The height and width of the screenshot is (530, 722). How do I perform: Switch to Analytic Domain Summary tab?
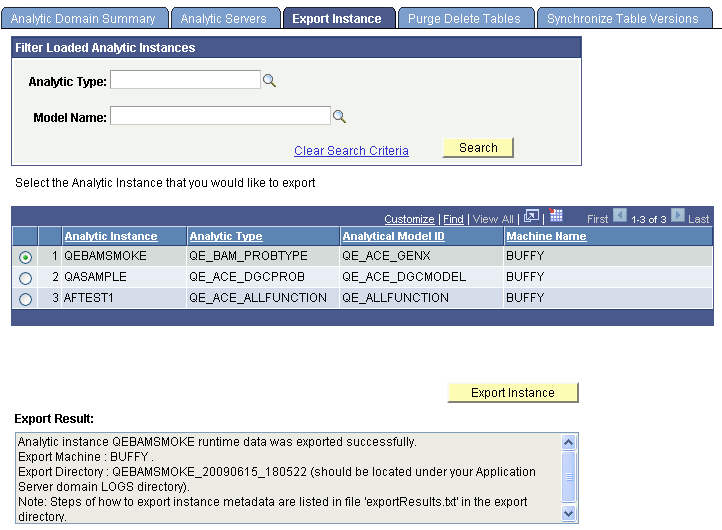[84, 18]
